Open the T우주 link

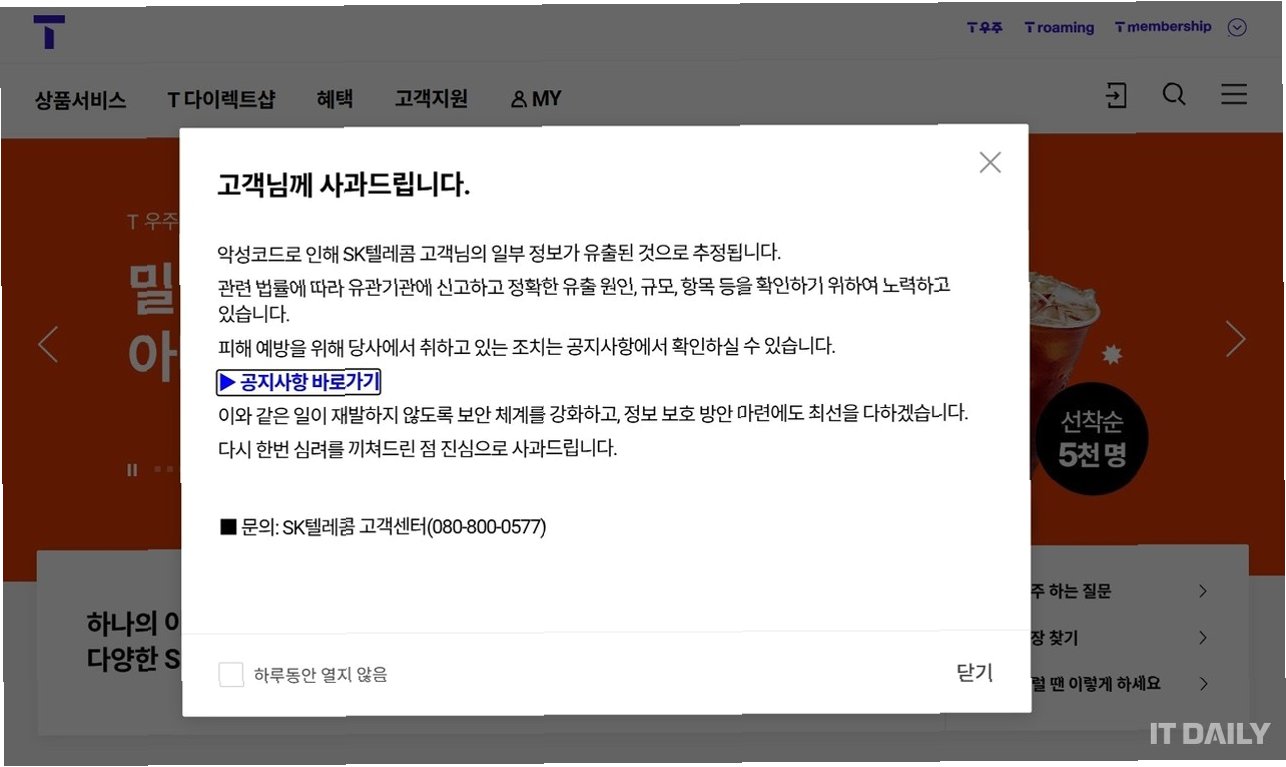[984, 28]
